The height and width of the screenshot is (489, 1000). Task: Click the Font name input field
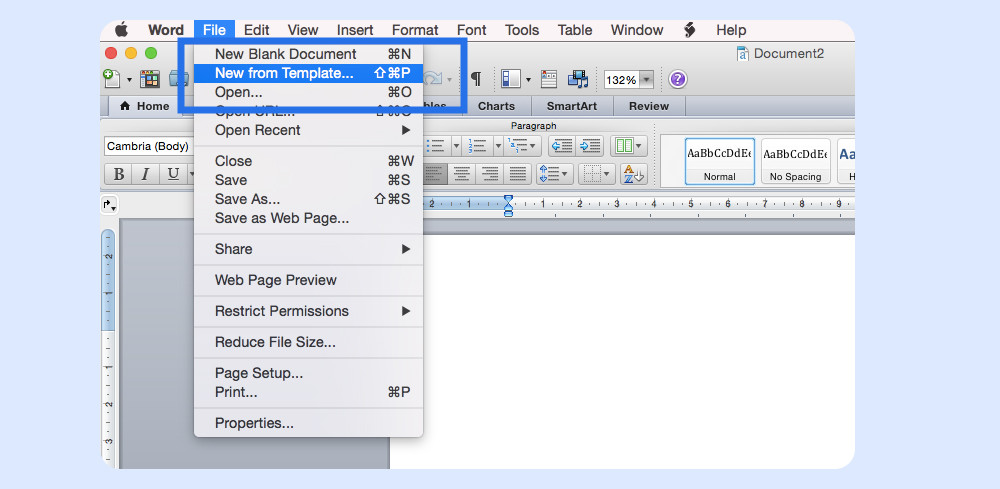[x=148, y=146]
